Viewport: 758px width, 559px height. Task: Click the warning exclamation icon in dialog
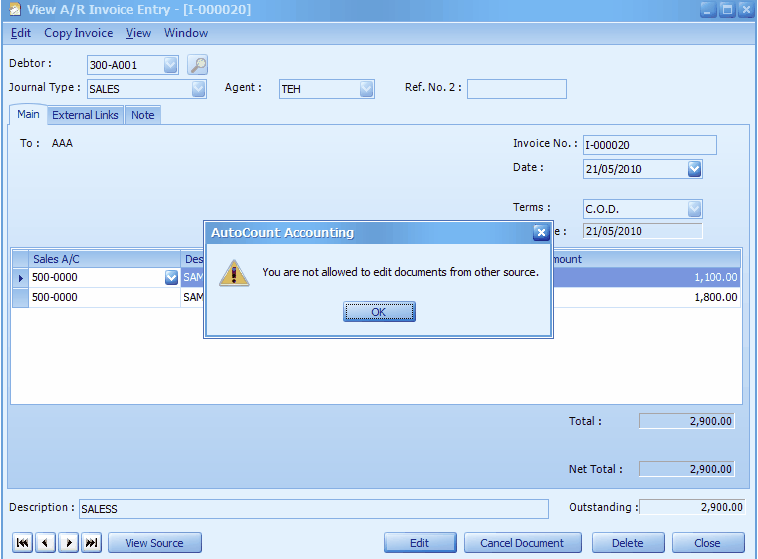point(234,274)
